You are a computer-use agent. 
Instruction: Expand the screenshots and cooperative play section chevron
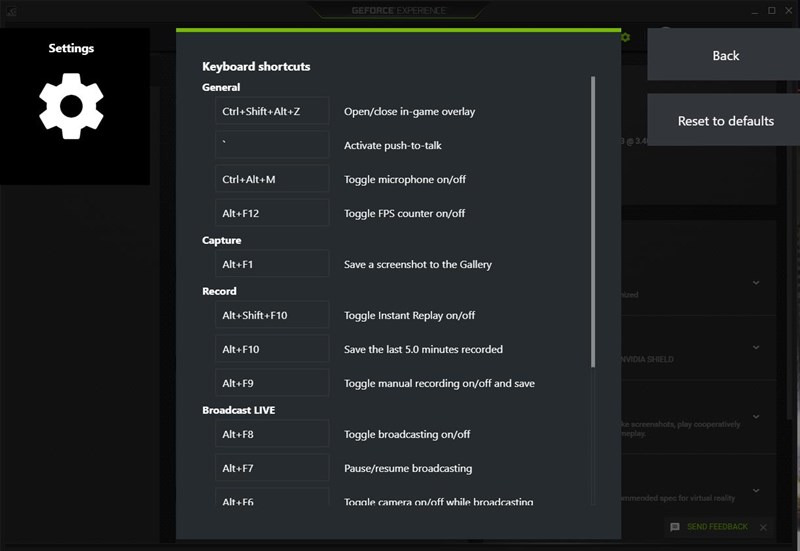[756, 416]
